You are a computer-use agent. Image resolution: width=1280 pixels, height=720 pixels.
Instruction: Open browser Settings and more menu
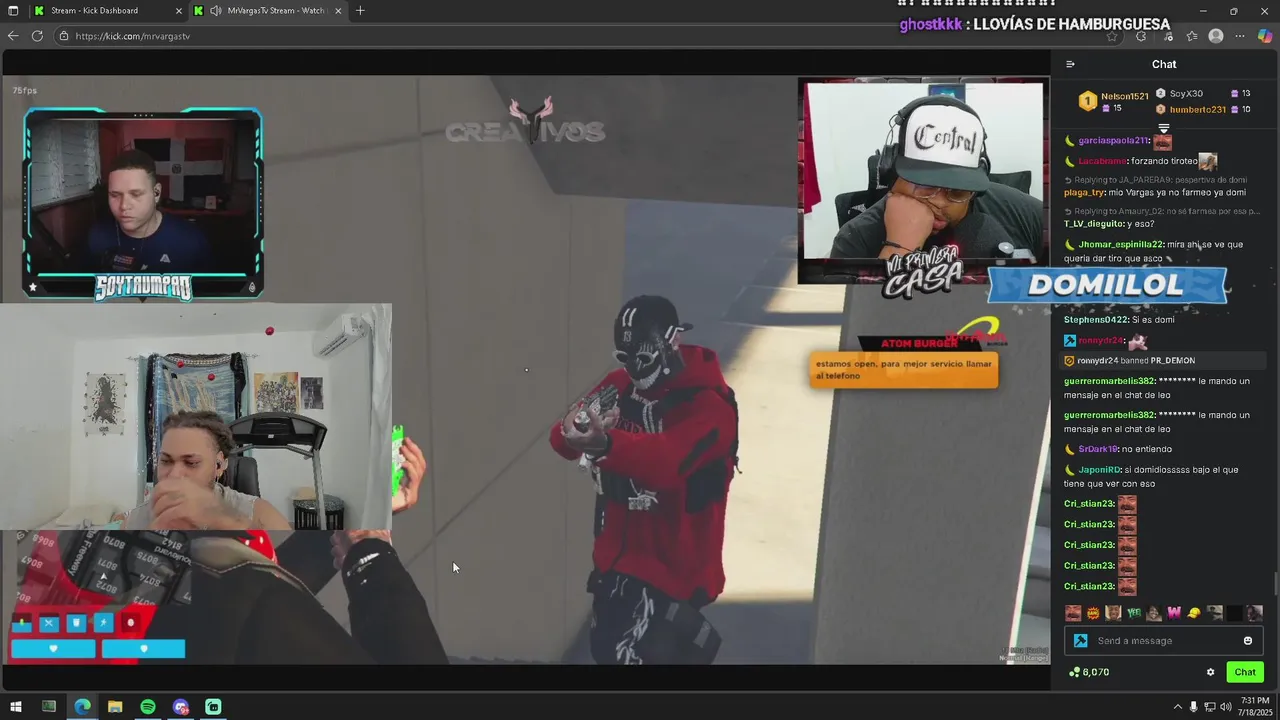(1240, 36)
